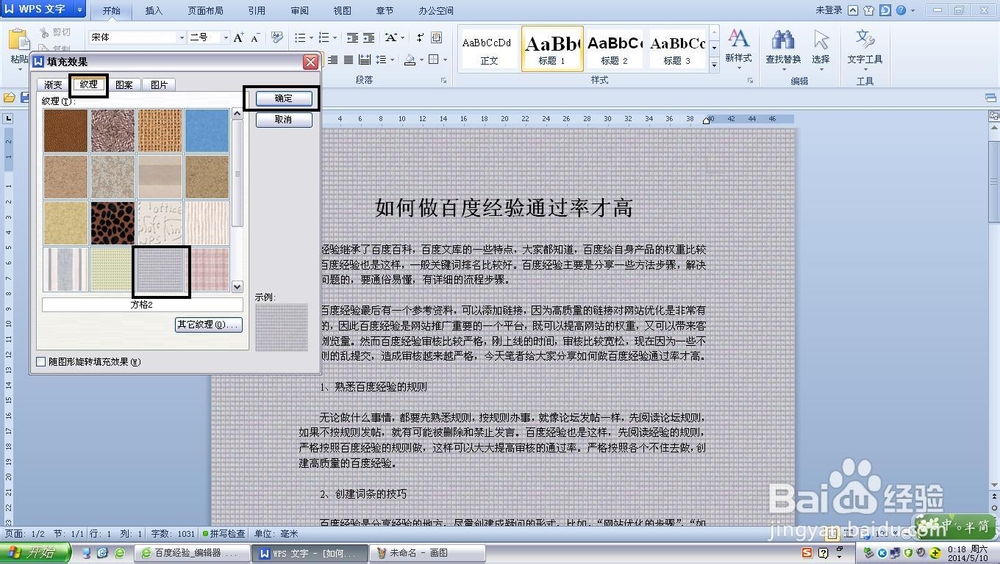The width and height of the screenshot is (1000, 564).
Task: Open the 视图 View ribbon tab
Action: 342,10
